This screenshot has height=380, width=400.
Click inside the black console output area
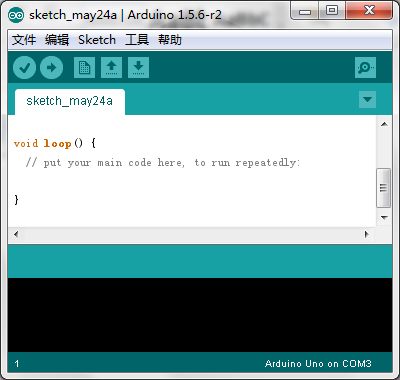click(x=200, y=315)
